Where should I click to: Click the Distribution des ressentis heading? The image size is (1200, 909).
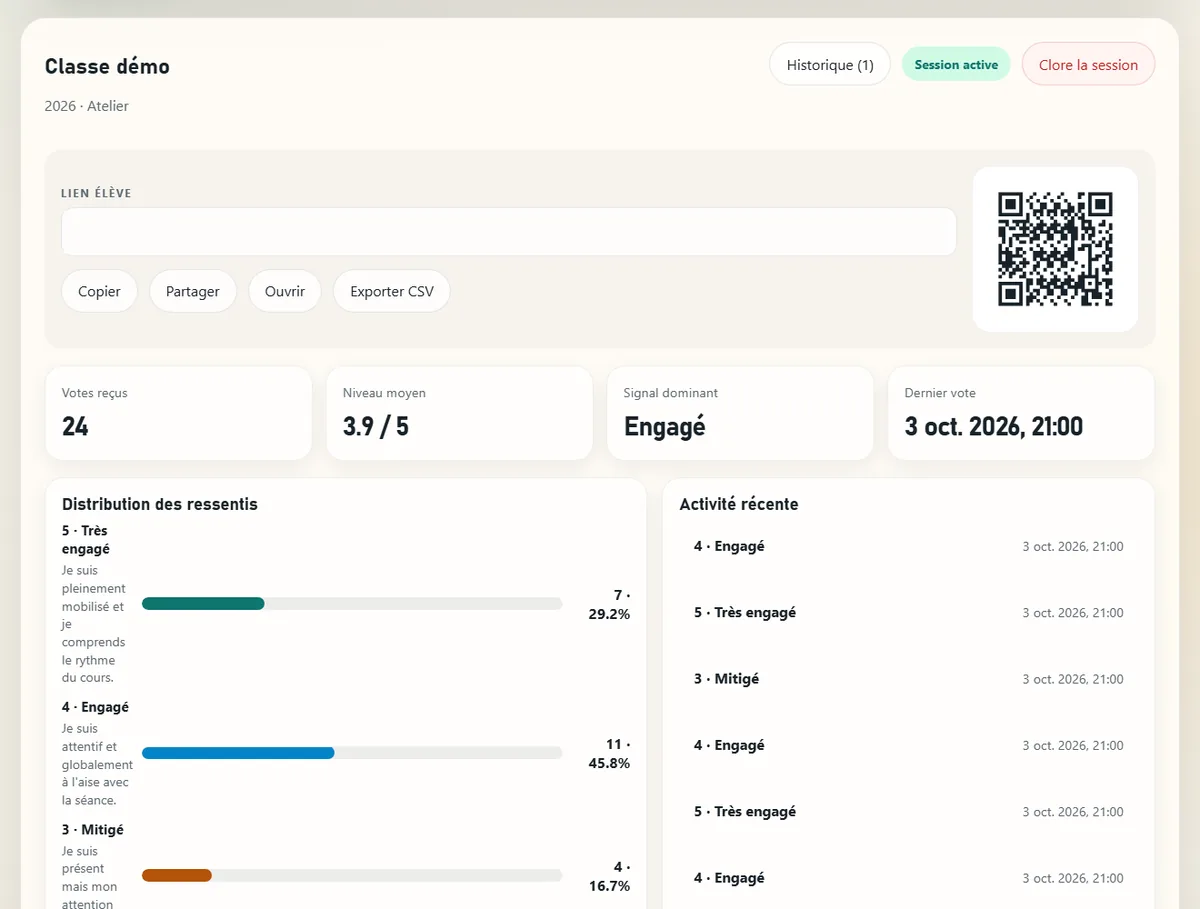coord(160,504)
